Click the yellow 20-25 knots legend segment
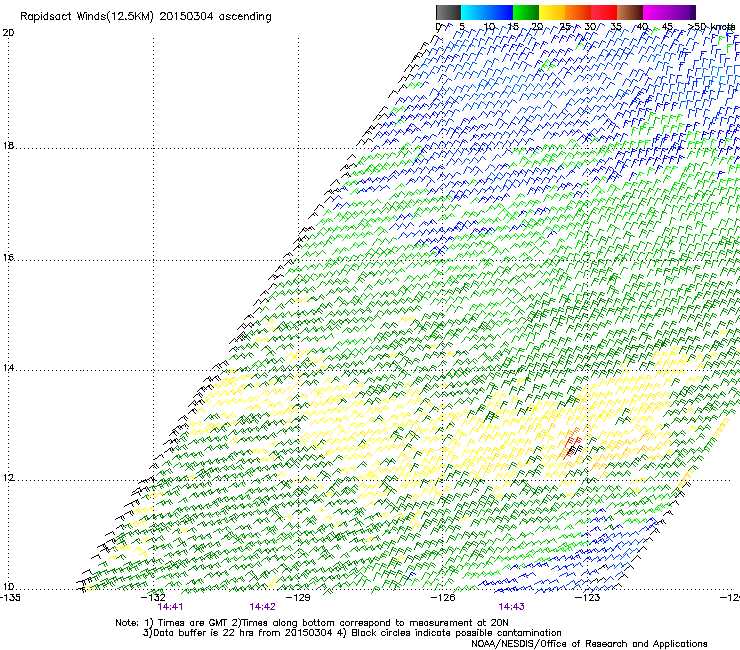Image resolution: width=740 pixels, height=650 pixels. coord(552,12)
